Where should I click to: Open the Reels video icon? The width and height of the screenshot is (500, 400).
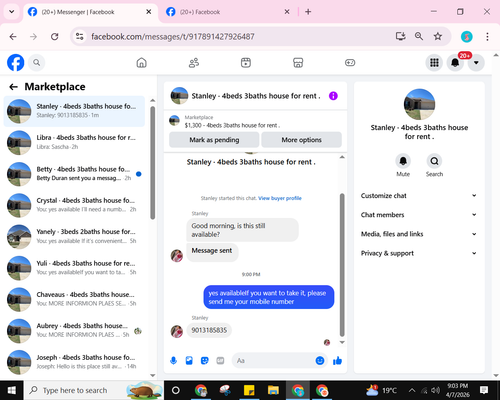click(246, 63)
